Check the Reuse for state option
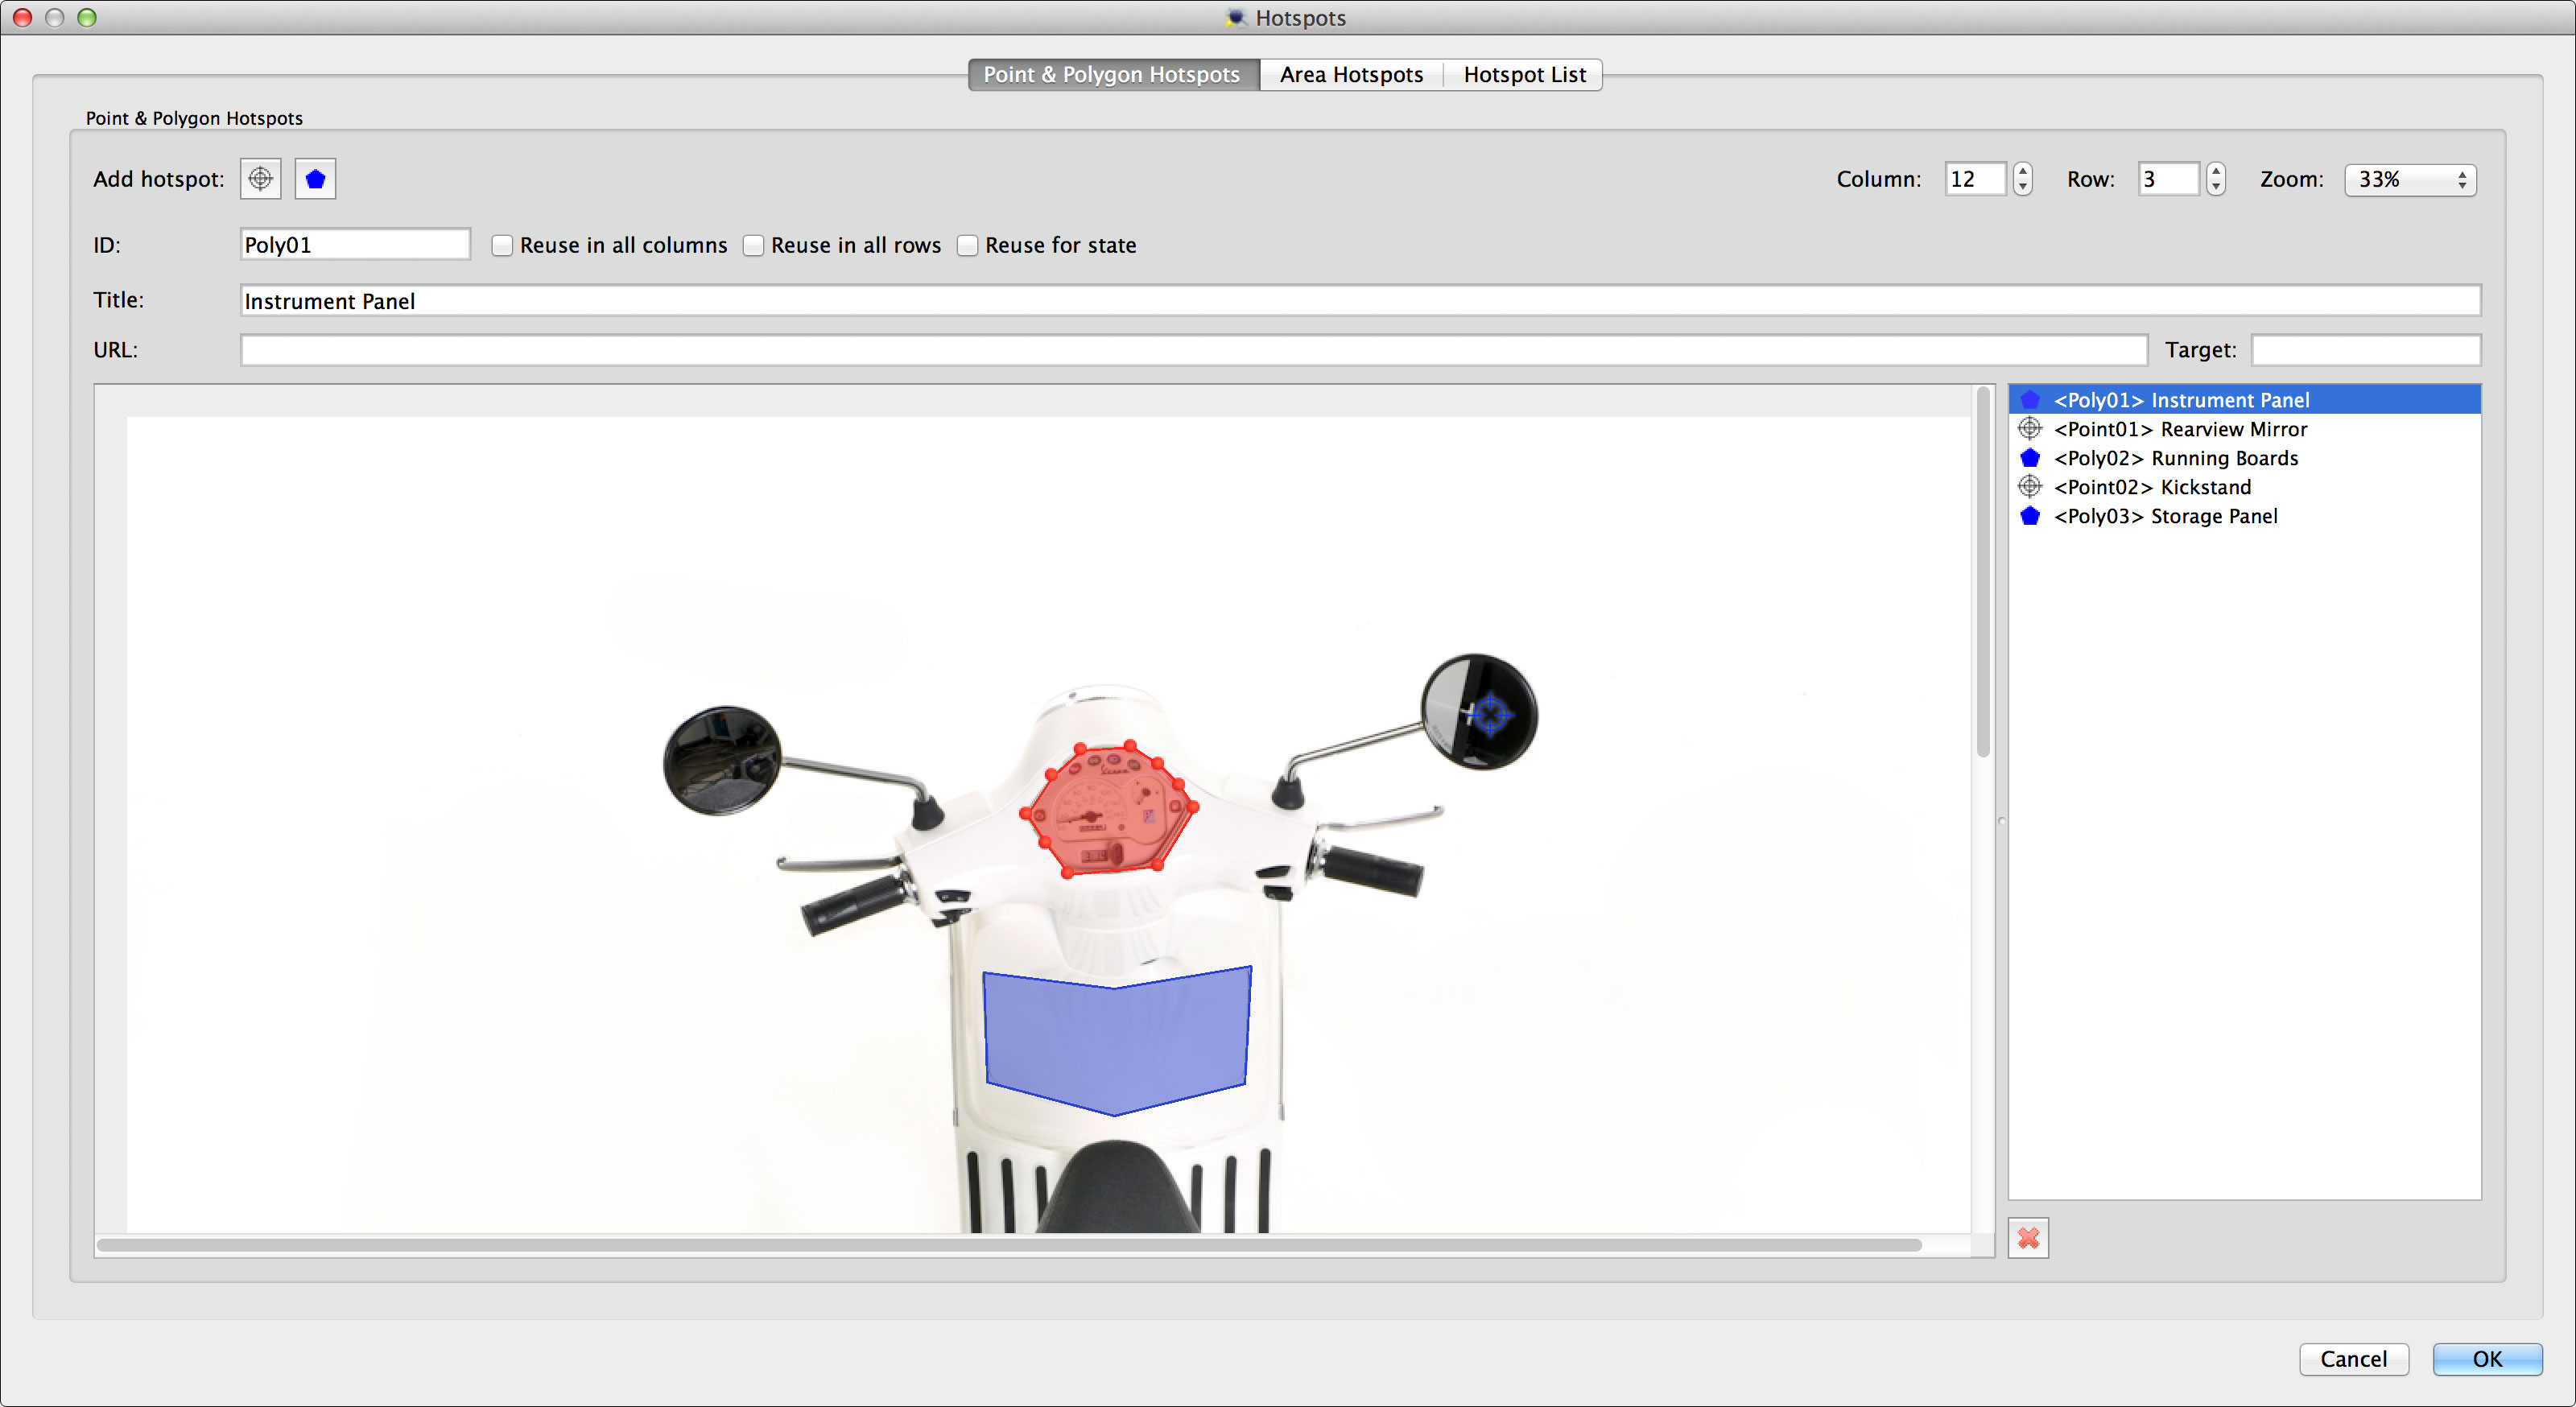 [967, 245]
